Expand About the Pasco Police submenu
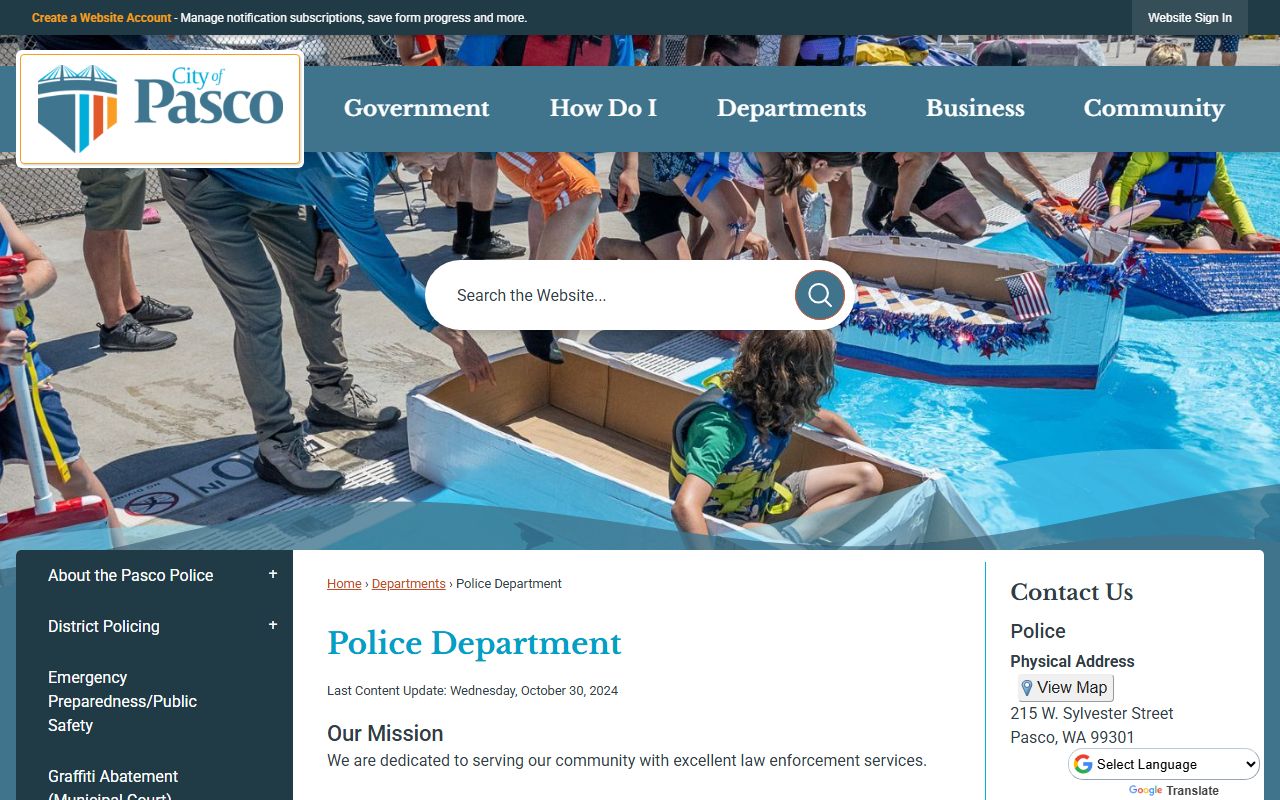Image resolution: width=1280 pixels, height=800 pixels. tap(273, 575)
